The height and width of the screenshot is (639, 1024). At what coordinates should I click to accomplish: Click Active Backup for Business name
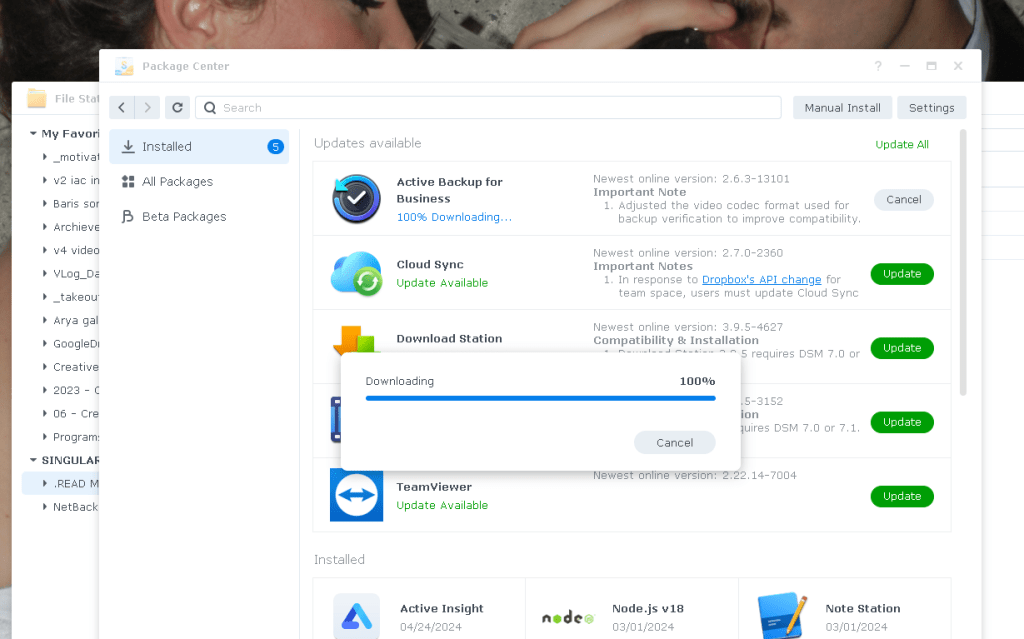449,190
